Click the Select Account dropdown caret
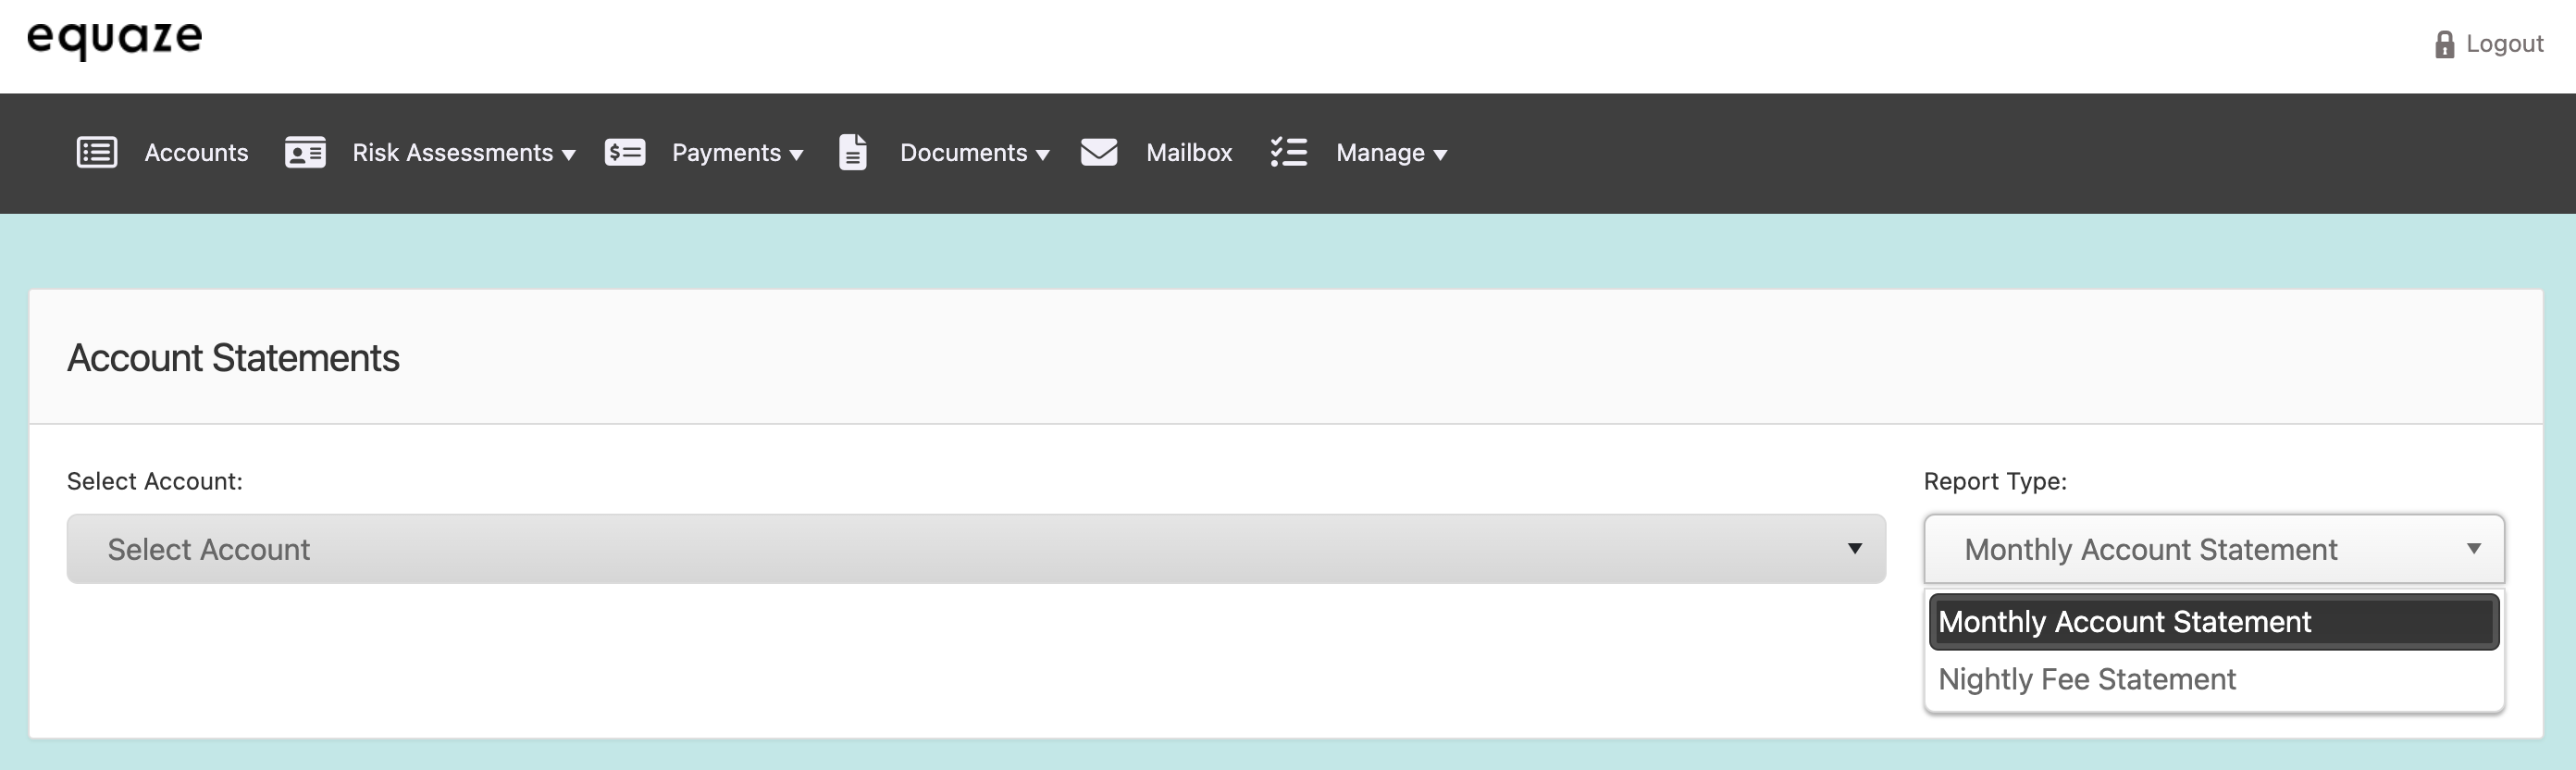This screenshot has height=770, width=2576. tap(1855, 549)
